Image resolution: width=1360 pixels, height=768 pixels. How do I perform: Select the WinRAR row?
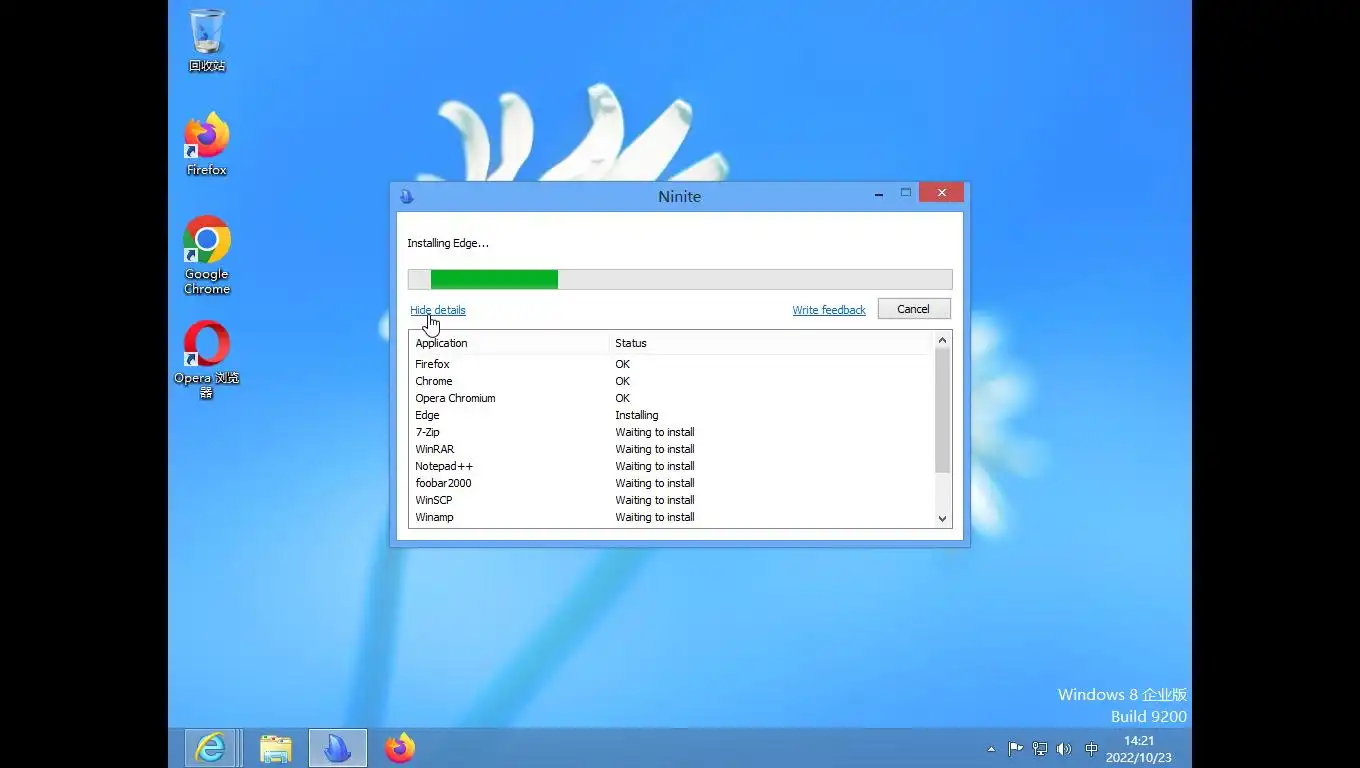(671, 449)
